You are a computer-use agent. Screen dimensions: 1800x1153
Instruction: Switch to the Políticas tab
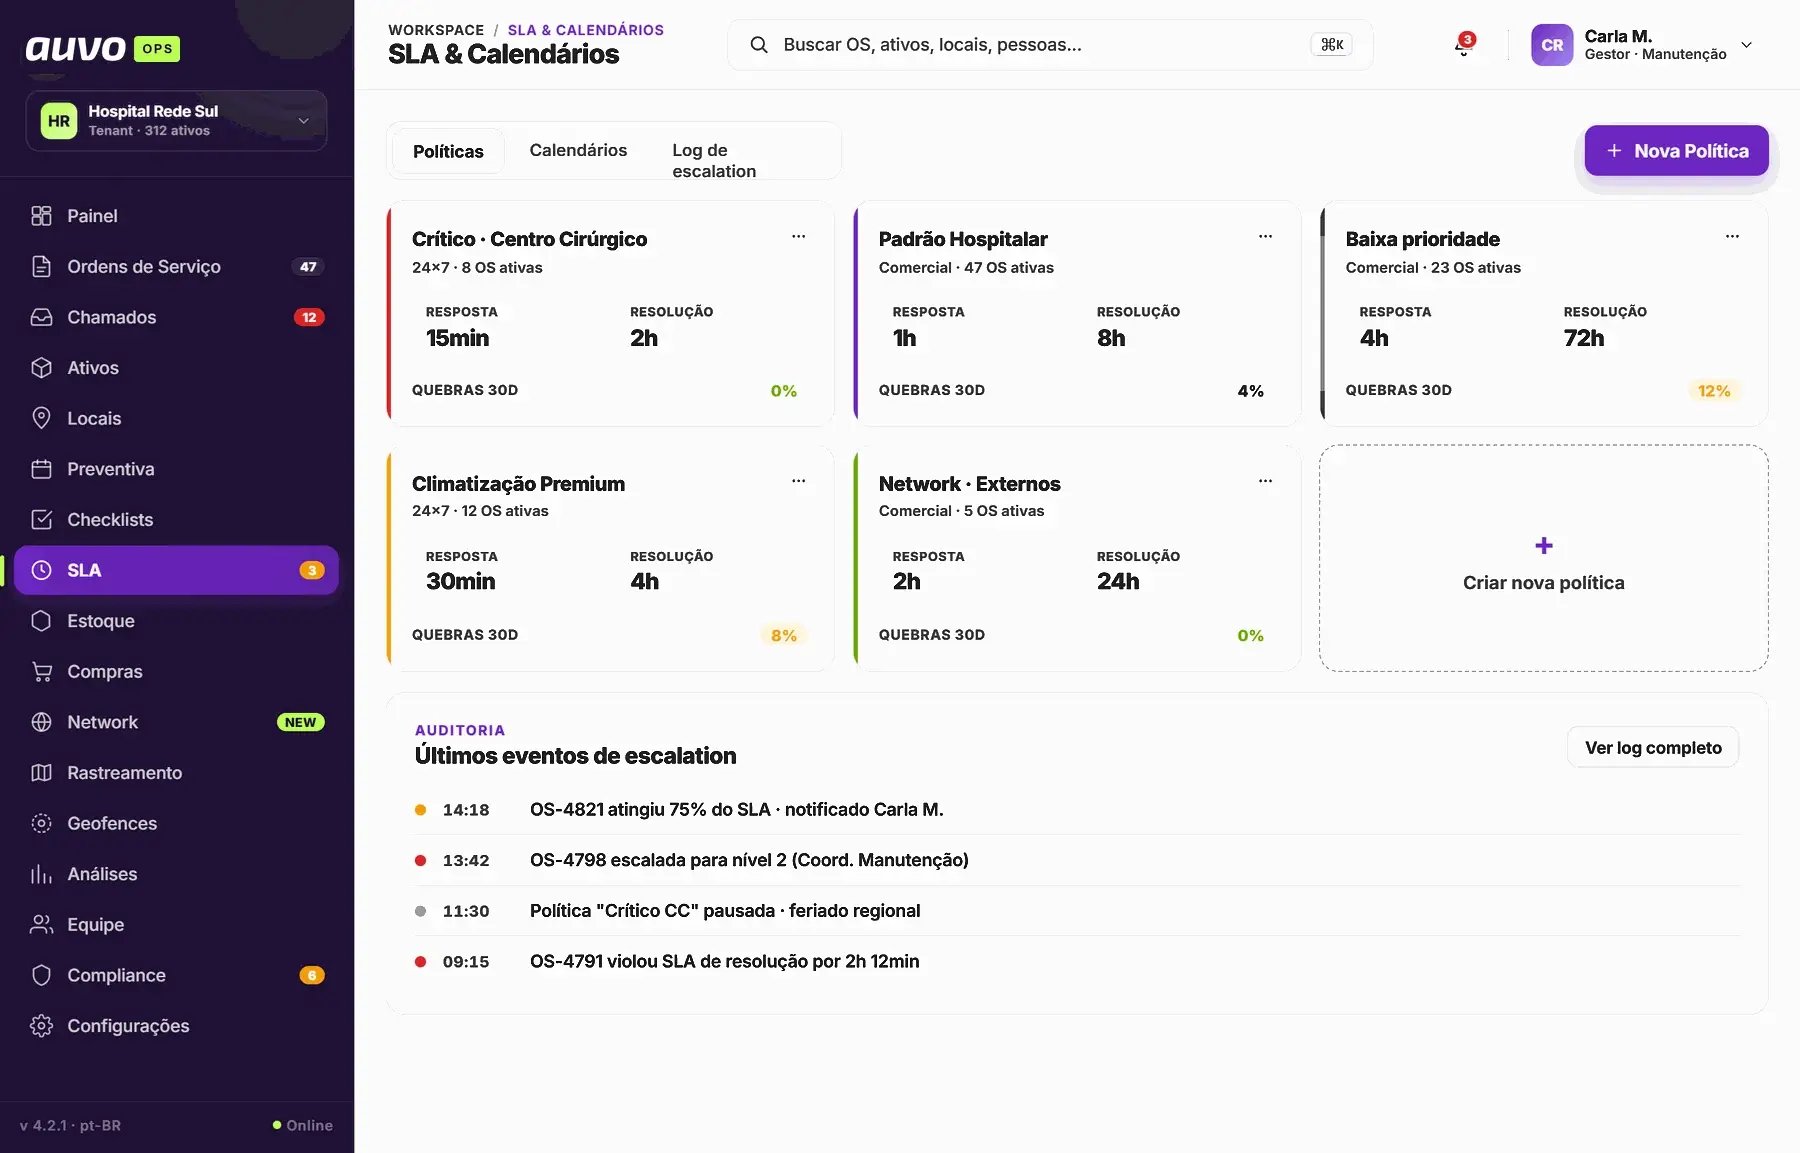point(448,152)
